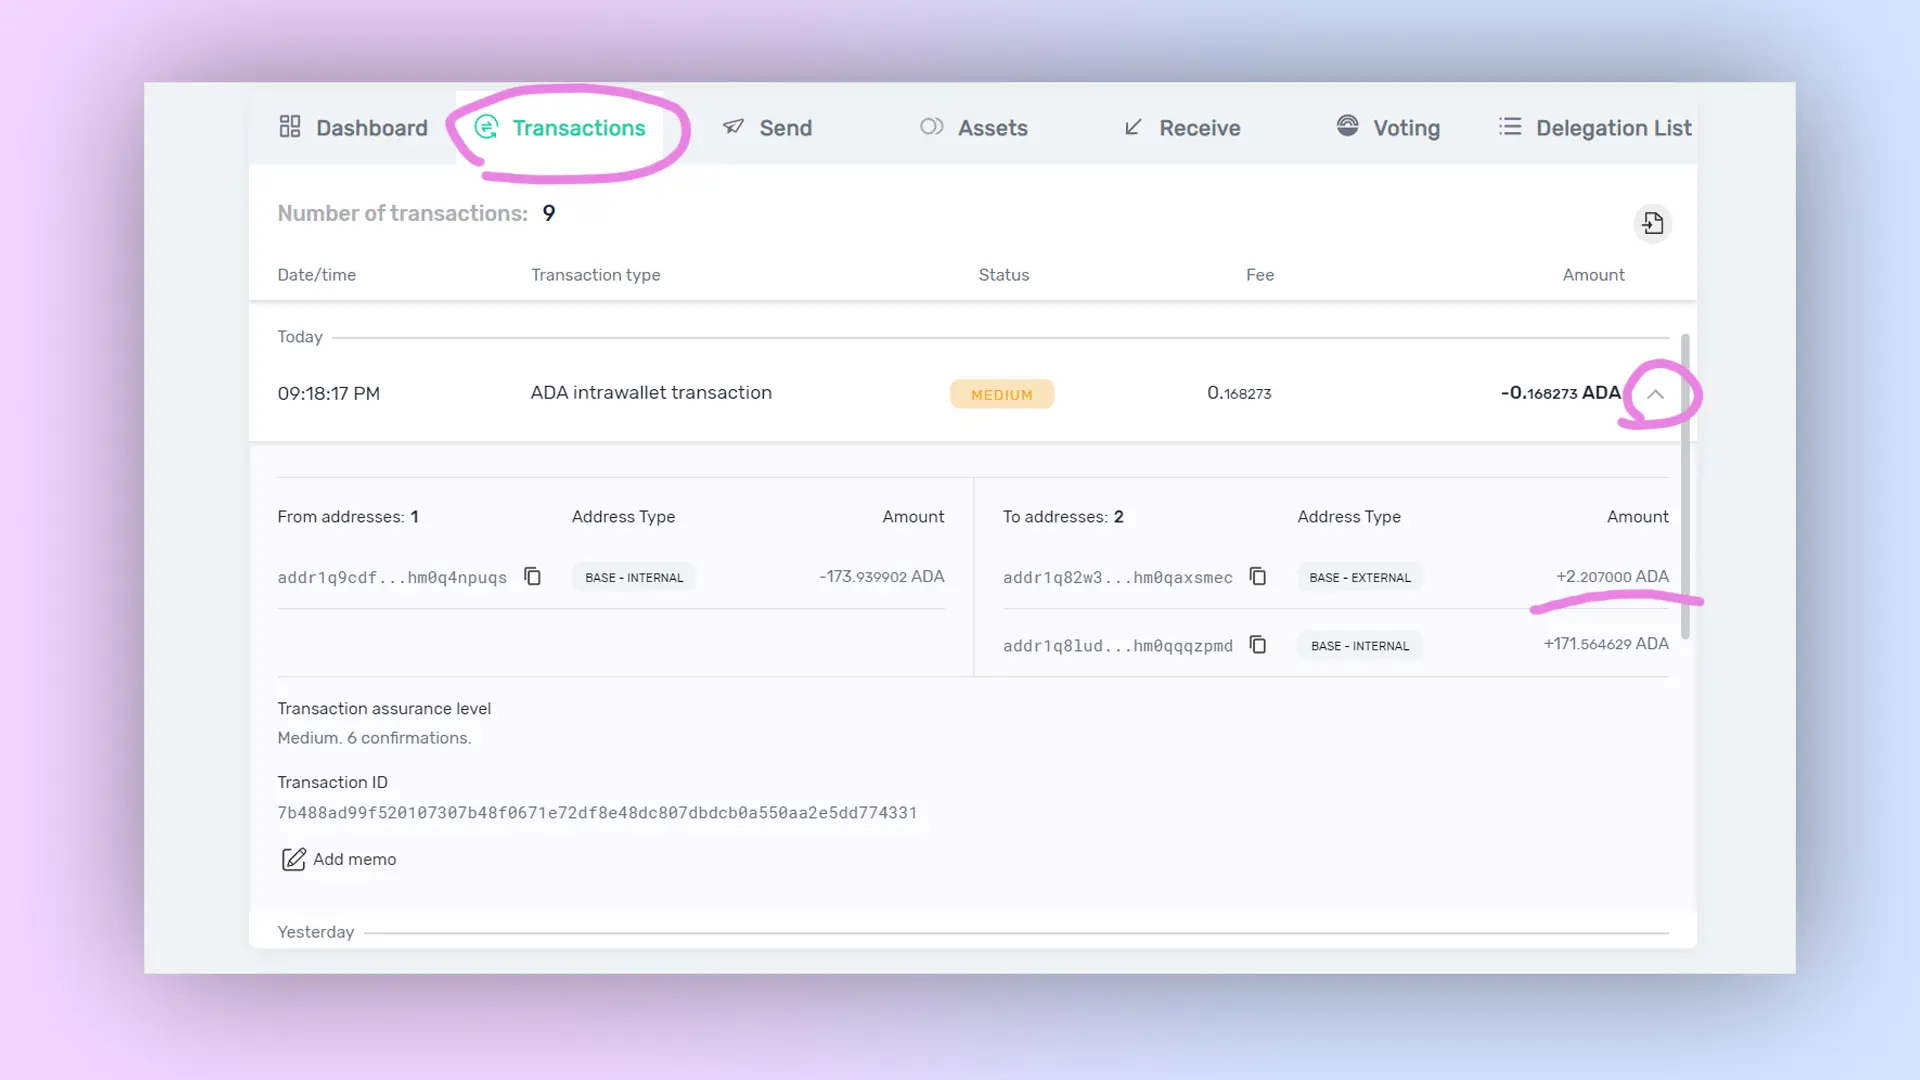
Task: Click the Transactions tab icon
Action: pos(487,128)
